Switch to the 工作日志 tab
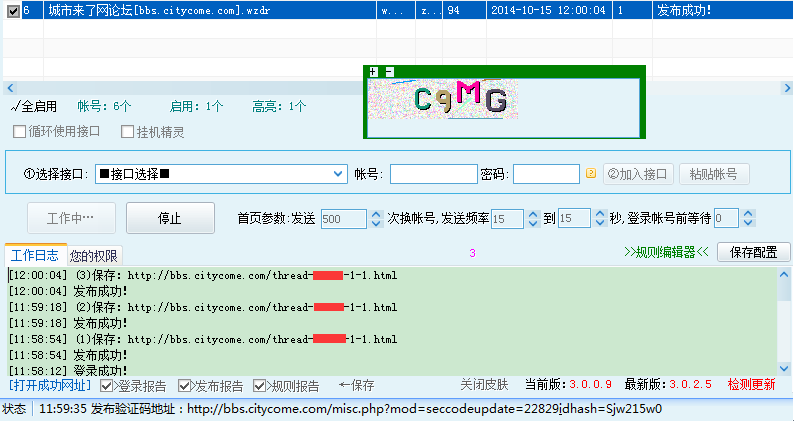794x421 pixels. tap(35, 255)
